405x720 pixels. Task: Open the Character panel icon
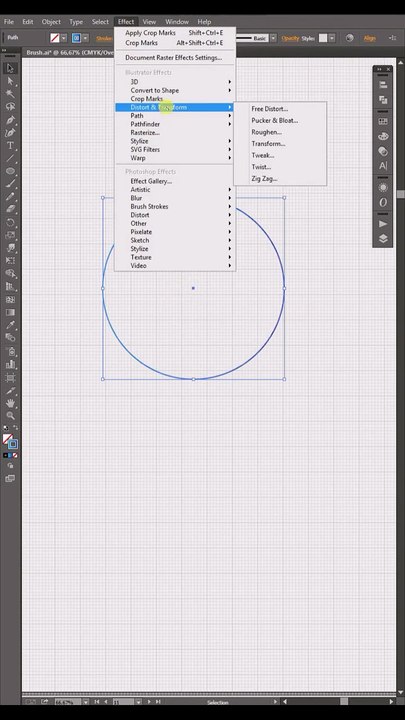tap(383, 166)
